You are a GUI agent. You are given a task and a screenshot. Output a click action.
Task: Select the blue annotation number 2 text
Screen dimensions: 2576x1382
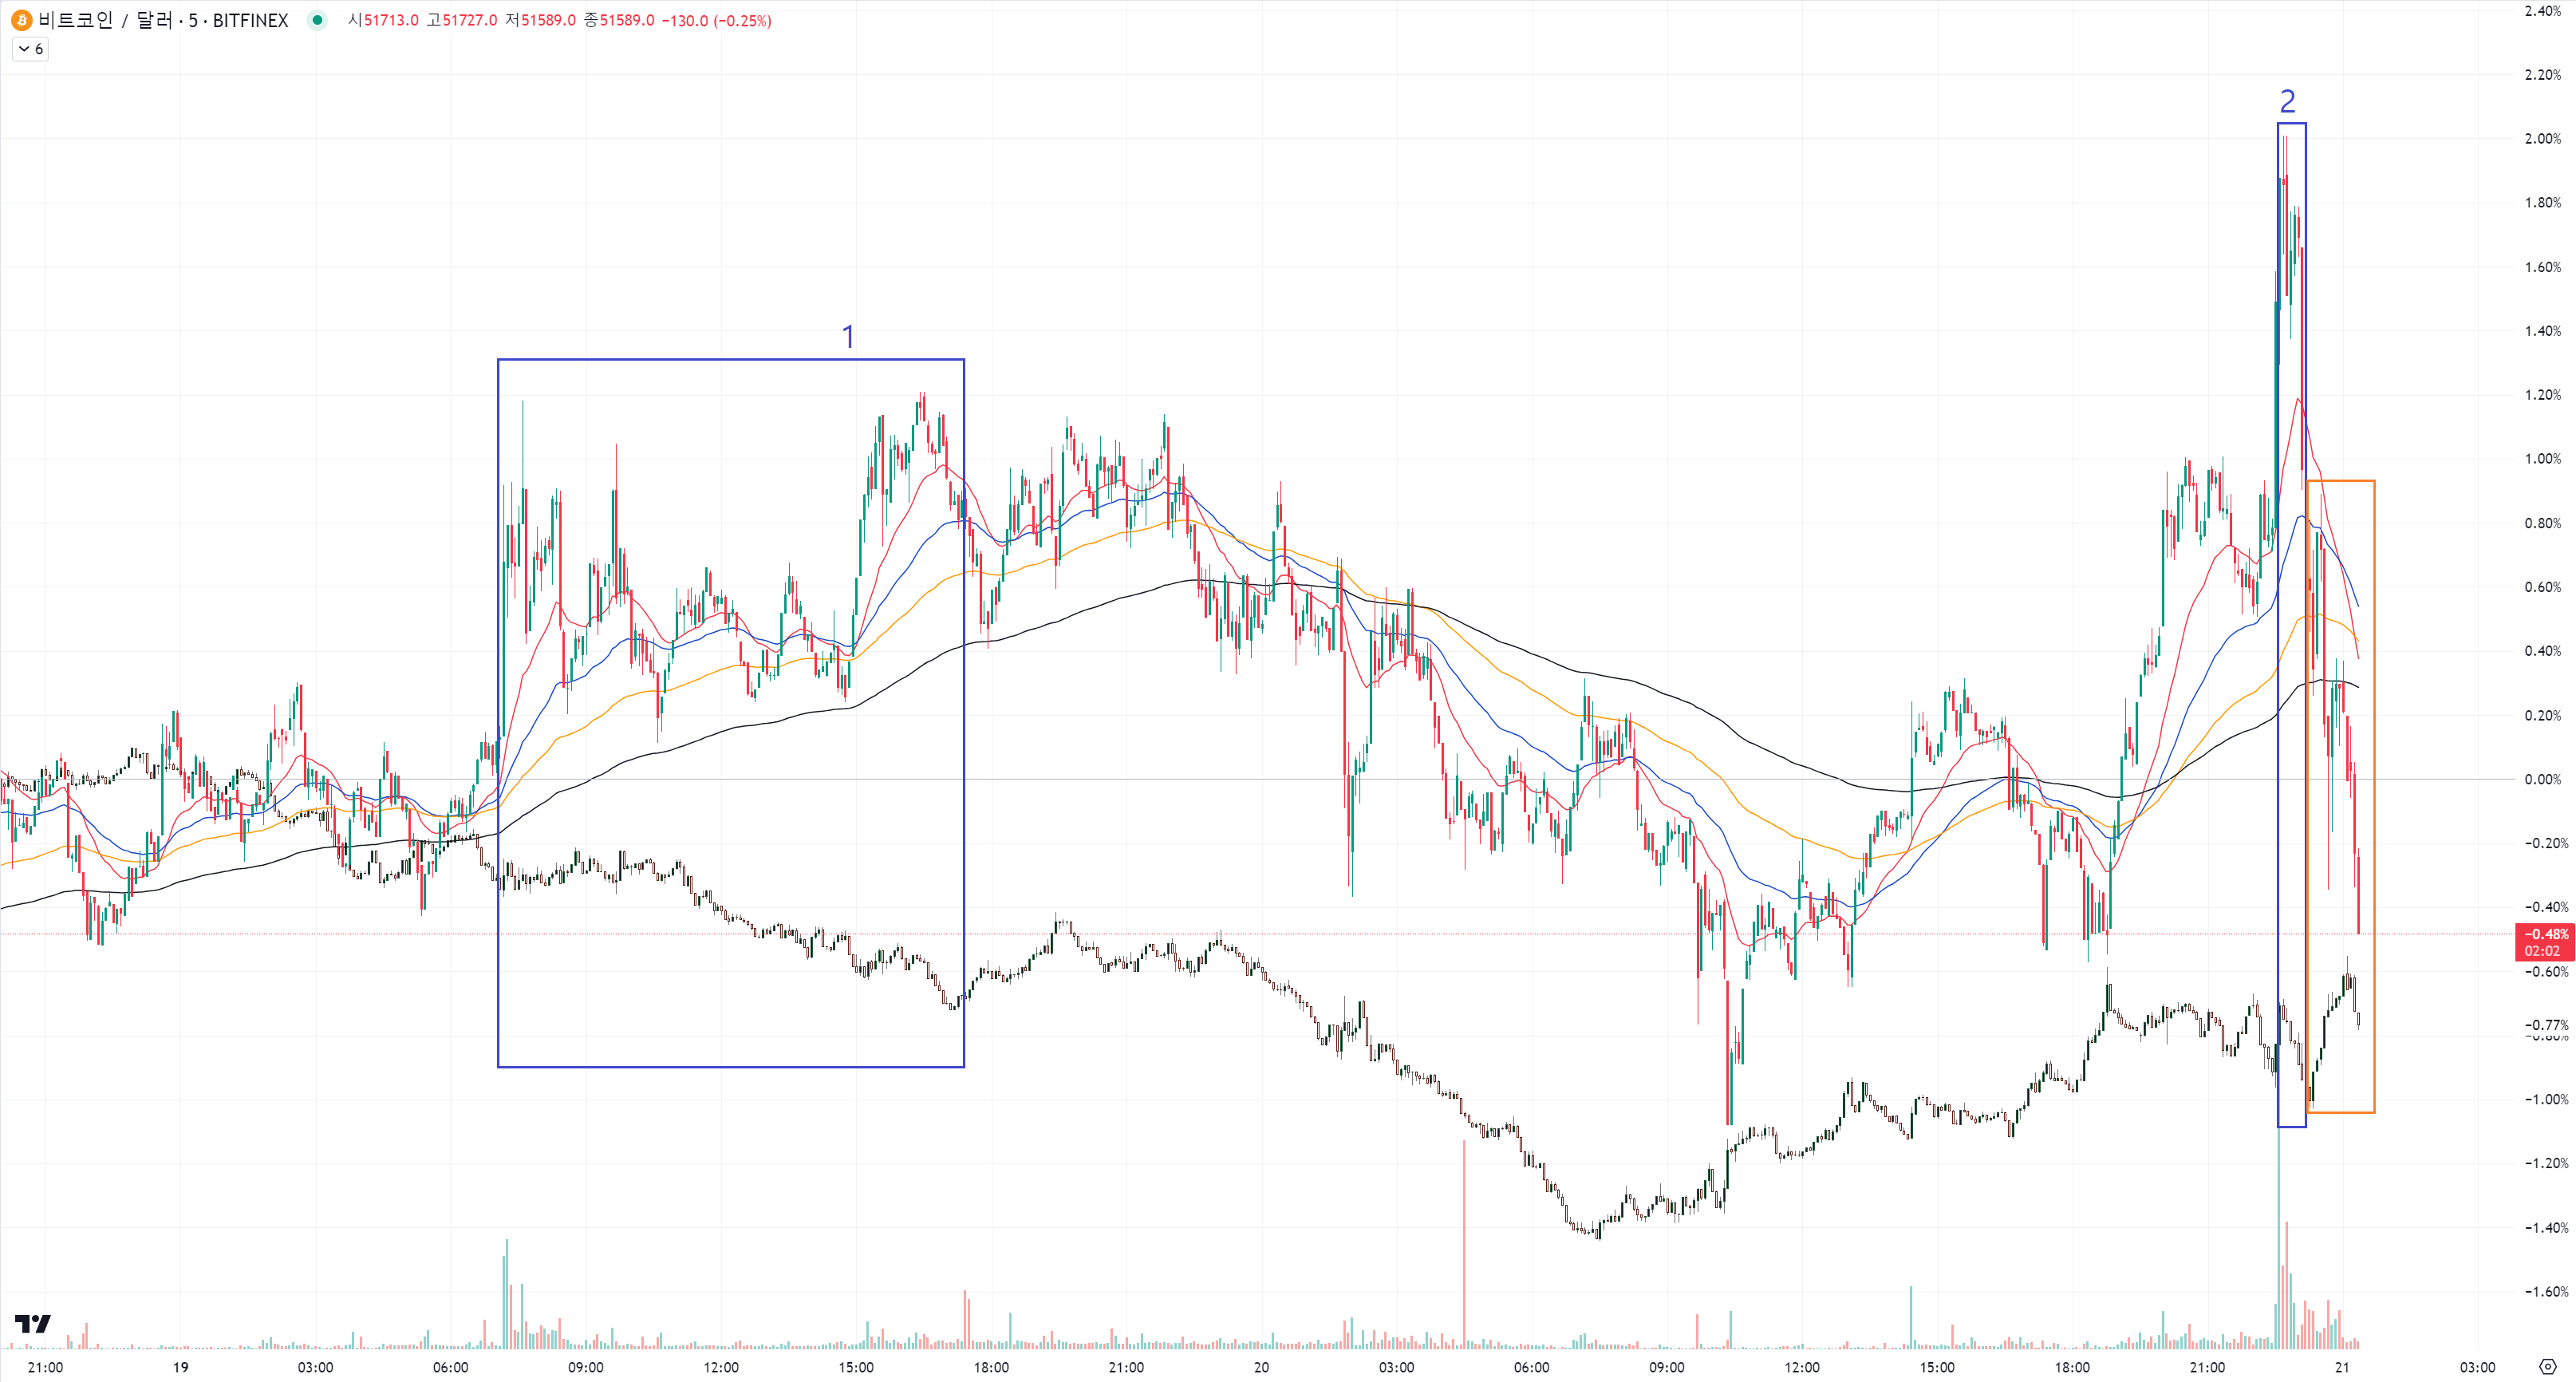coord(2287,102)
